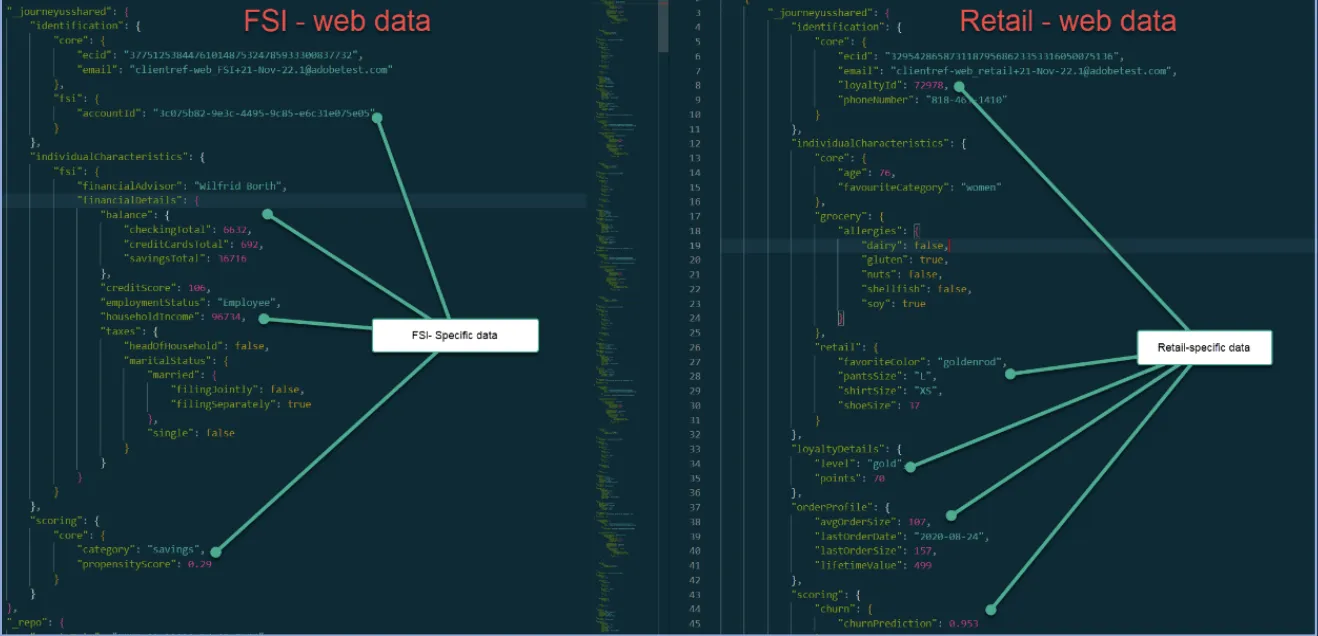
Task: Click the "gluten" property
Action: 906,259
